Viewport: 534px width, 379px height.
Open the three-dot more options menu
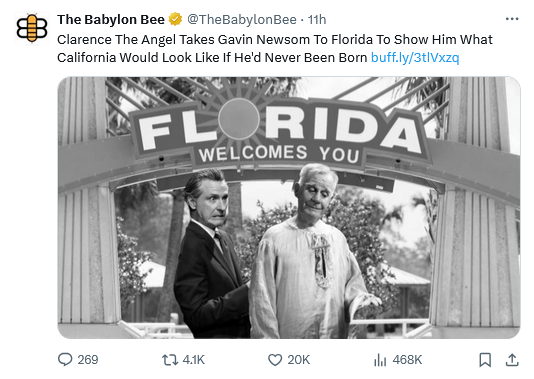coord(512,19)
